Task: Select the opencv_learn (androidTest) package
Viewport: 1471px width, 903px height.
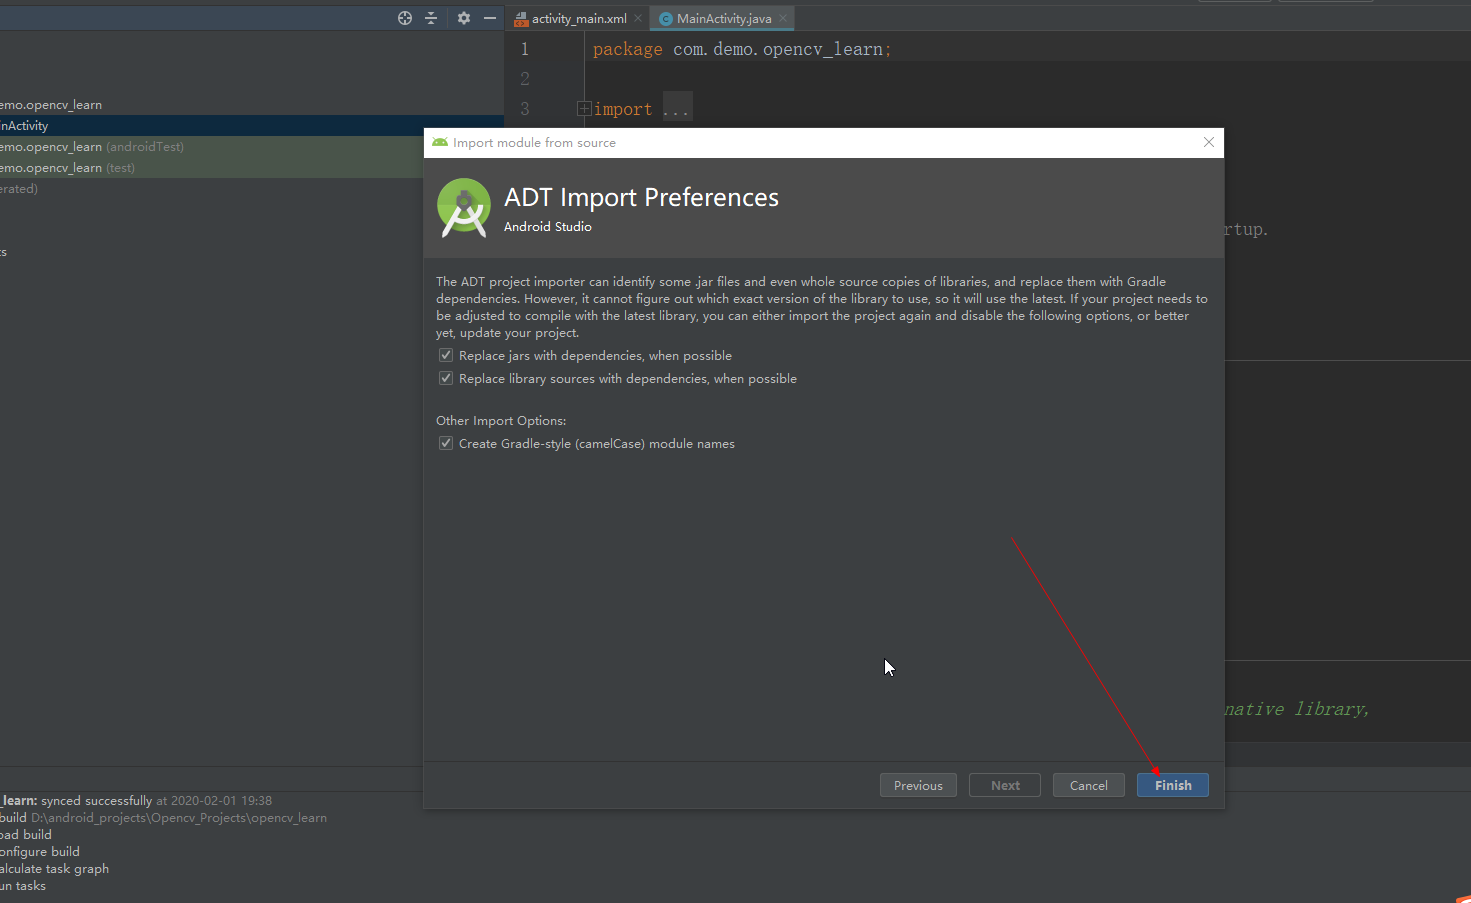Action: (212, 146)
